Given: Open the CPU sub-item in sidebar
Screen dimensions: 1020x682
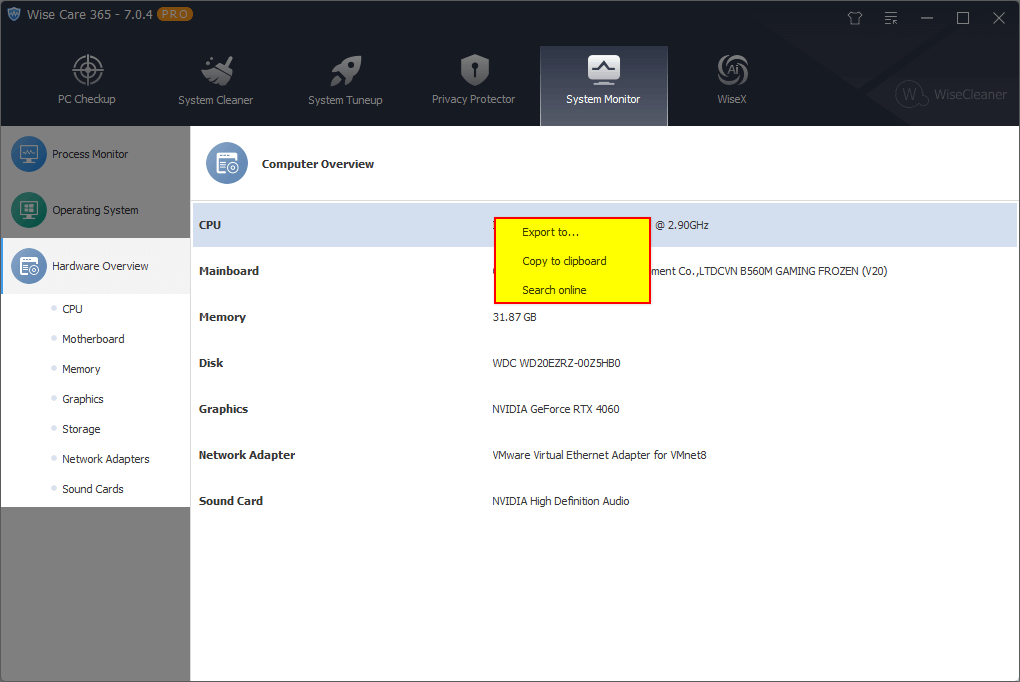Looking at the screenshot, I should [72, 309].
